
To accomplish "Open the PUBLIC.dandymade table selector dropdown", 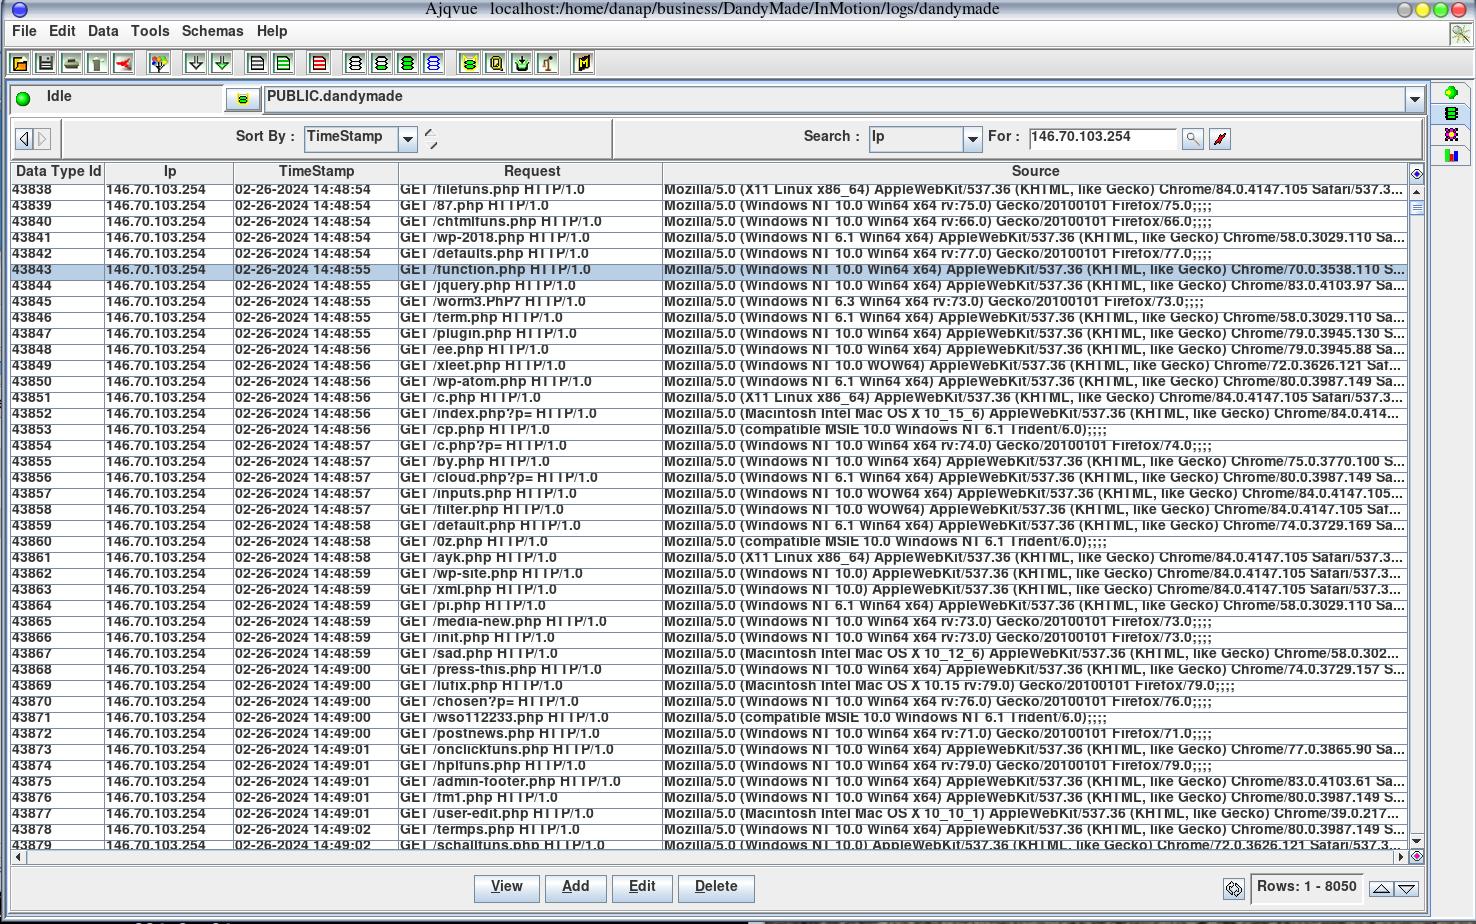I will (x=1414, y=99).
